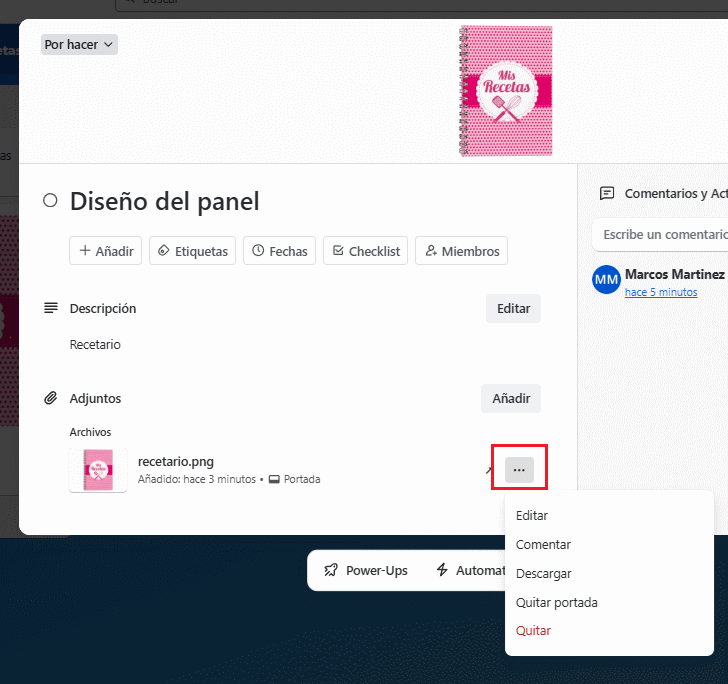Click the MM user avatar
The width and height of the screenshot is (728, 684).
click(606, 280)
